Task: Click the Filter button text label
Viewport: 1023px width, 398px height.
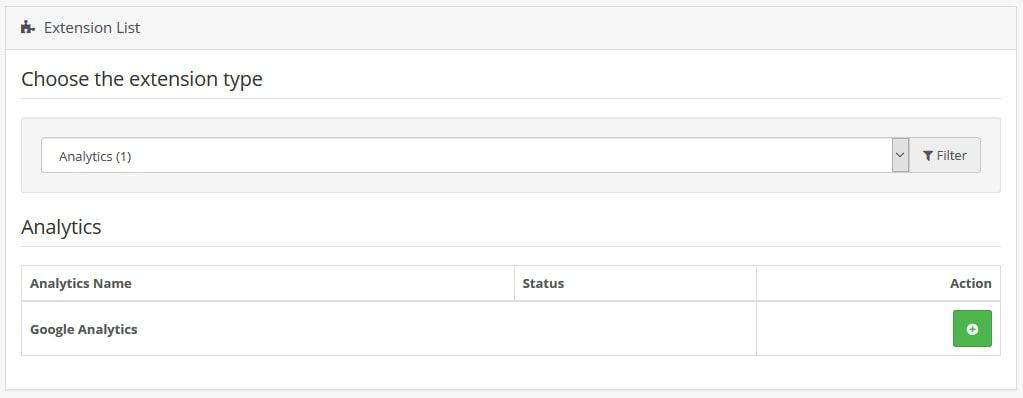Action: click(x=951, y=155)
